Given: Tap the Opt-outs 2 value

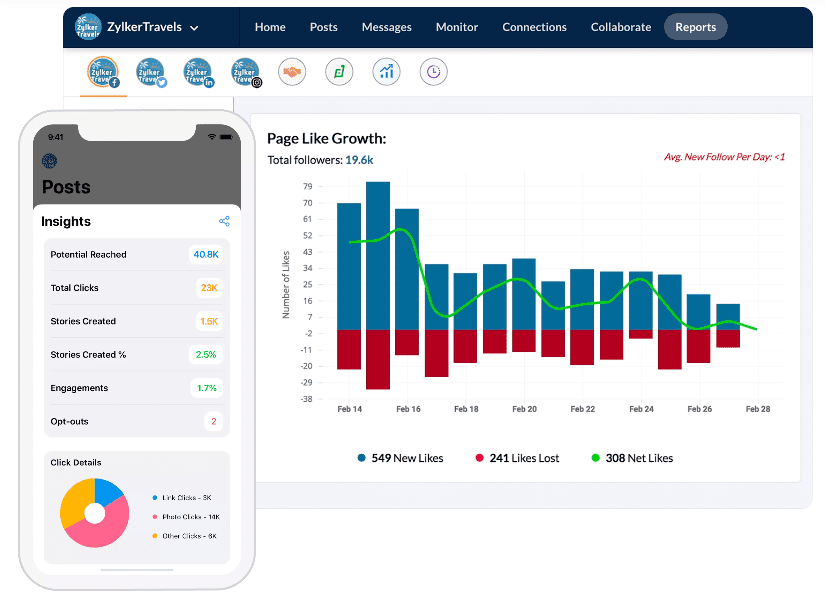Looking at the screenshot, I should point(214,421).
